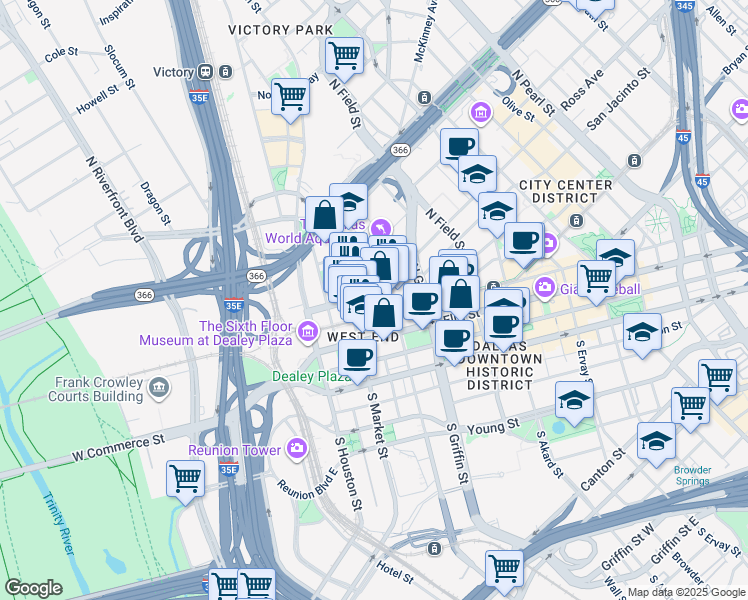Open the graduation cap marker near Browder Springs
Image resolution: width=748 pixels, height=600 pixels.
(x=656, y=440)
